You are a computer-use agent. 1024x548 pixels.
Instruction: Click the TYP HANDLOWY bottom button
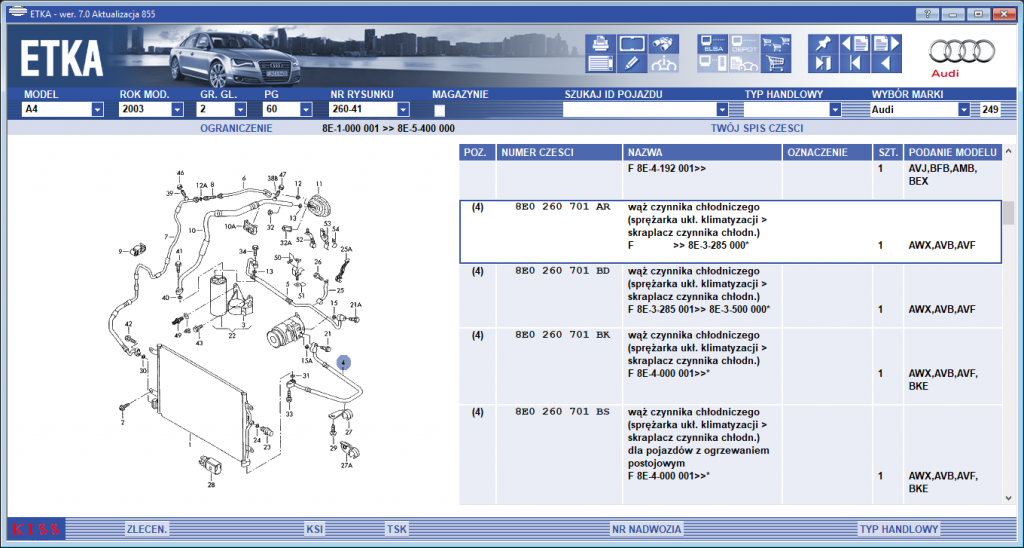(899, 529)
